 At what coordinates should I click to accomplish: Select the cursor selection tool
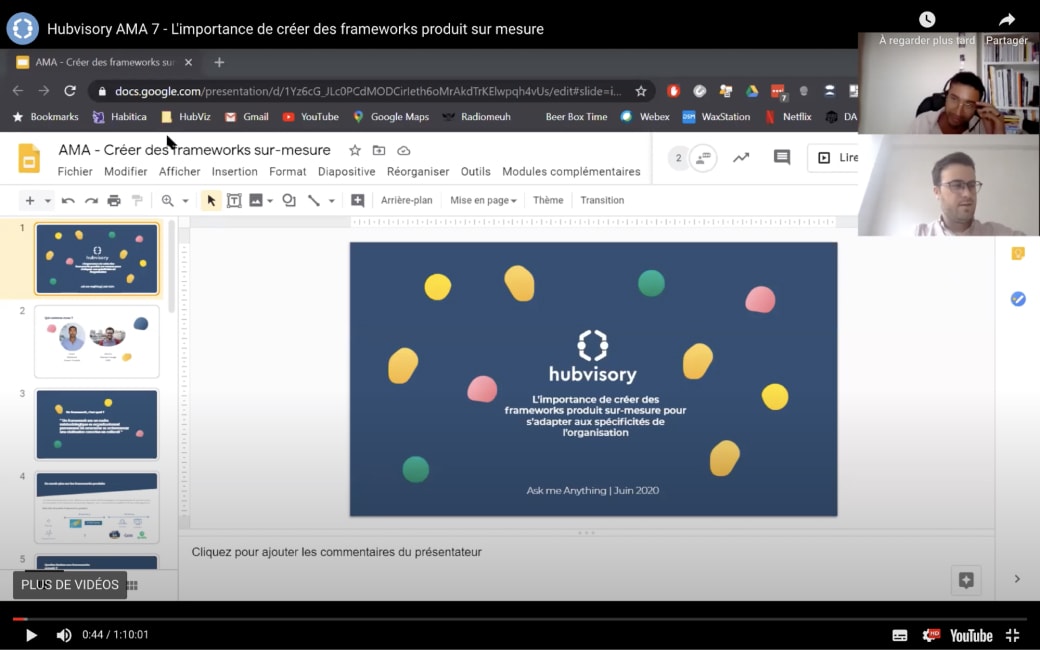211,200
